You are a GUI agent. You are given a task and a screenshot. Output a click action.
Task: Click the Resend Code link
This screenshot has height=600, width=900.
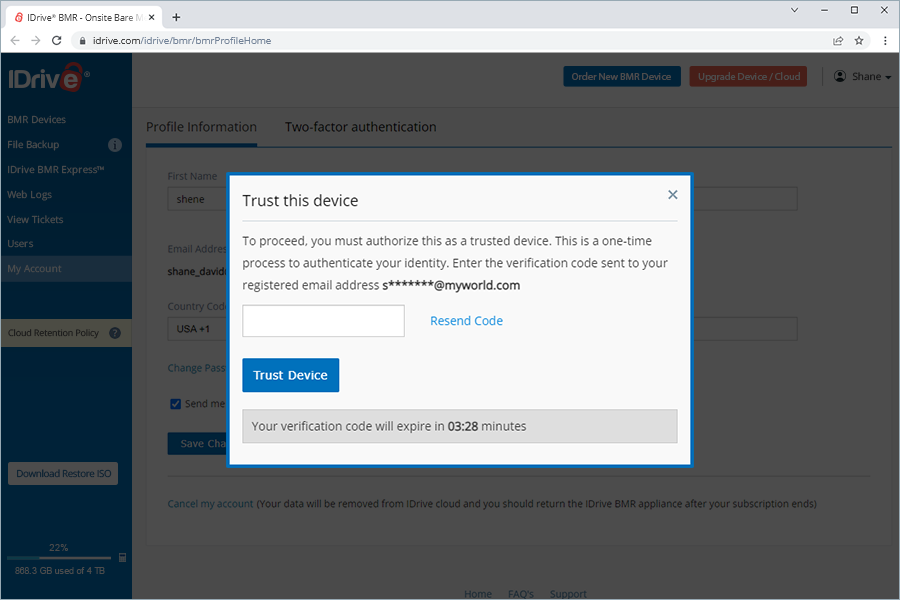pyautogui.click(x=466, y=321)
